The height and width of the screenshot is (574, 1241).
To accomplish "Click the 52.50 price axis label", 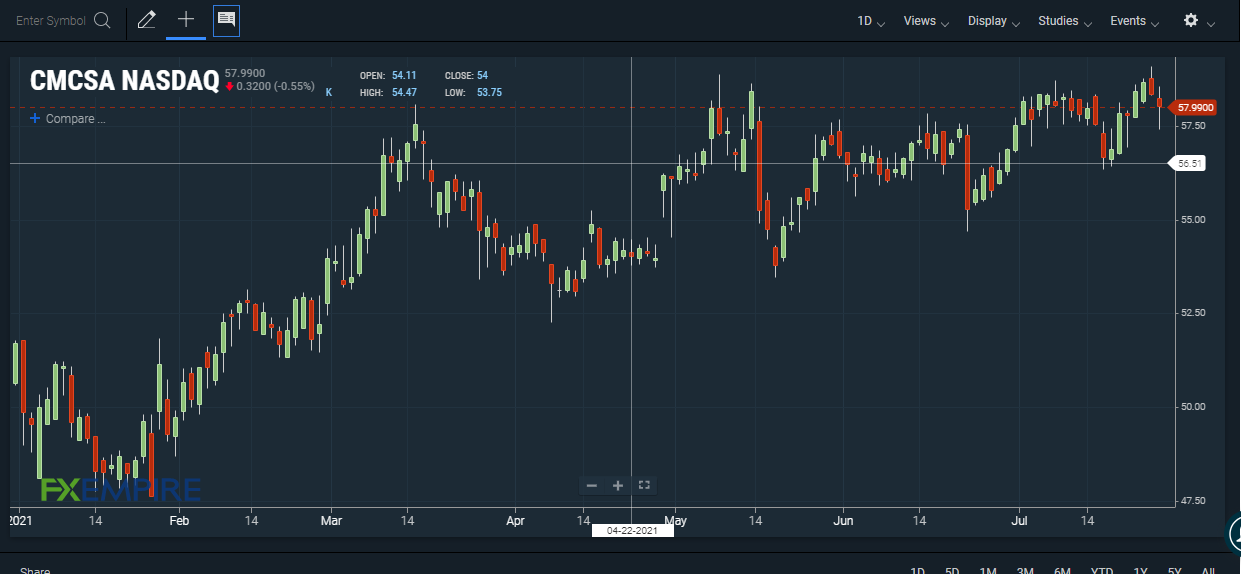I will pyautogui.click(x=1192, y=313).
